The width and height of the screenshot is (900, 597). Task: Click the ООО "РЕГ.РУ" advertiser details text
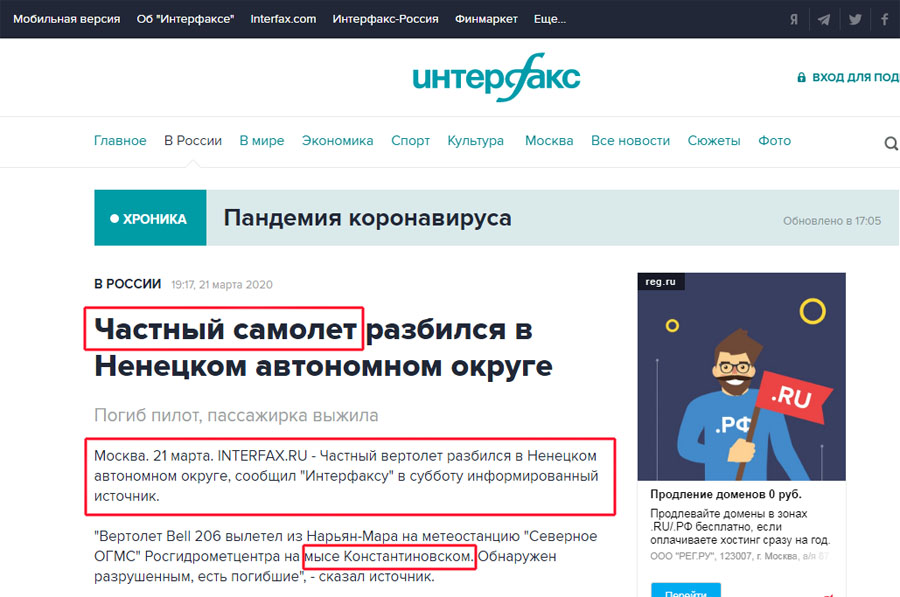tap(739, 556)
